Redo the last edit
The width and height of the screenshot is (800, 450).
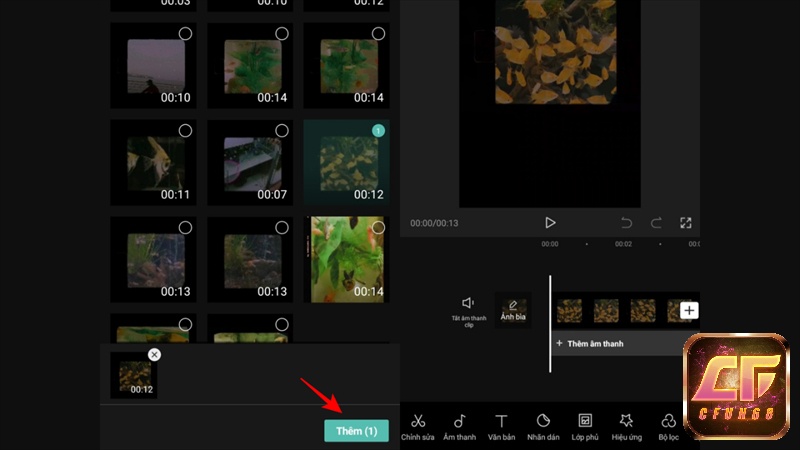point(656,223)
